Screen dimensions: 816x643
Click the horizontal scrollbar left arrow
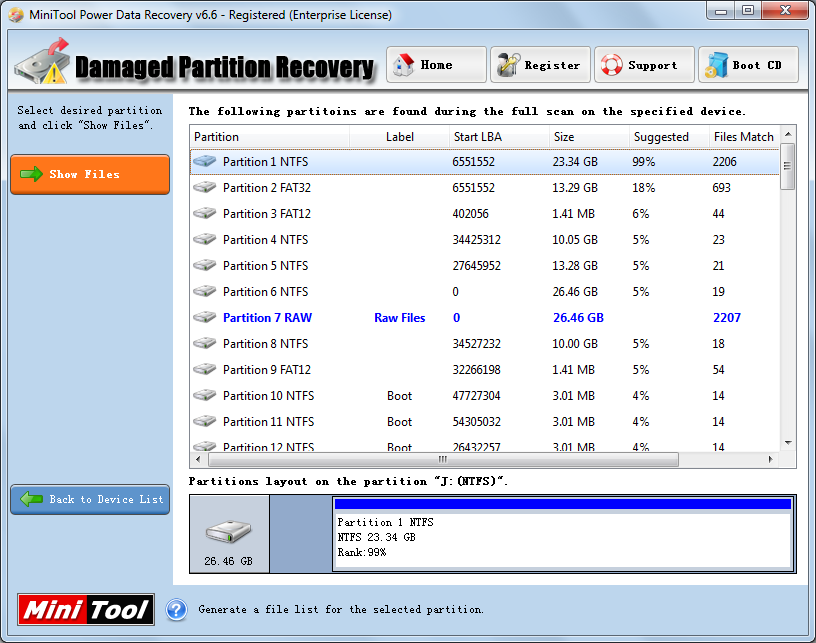(x=198, y=459)
